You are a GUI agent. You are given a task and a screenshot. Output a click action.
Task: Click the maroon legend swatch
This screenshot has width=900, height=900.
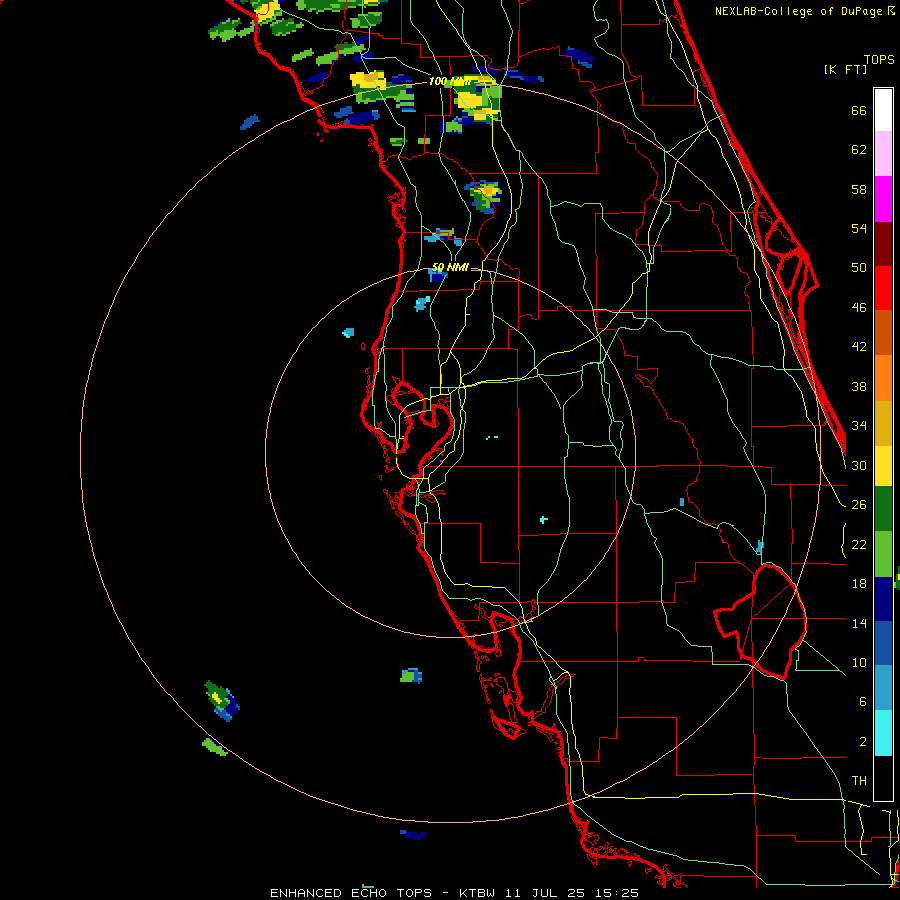[883, 244]
